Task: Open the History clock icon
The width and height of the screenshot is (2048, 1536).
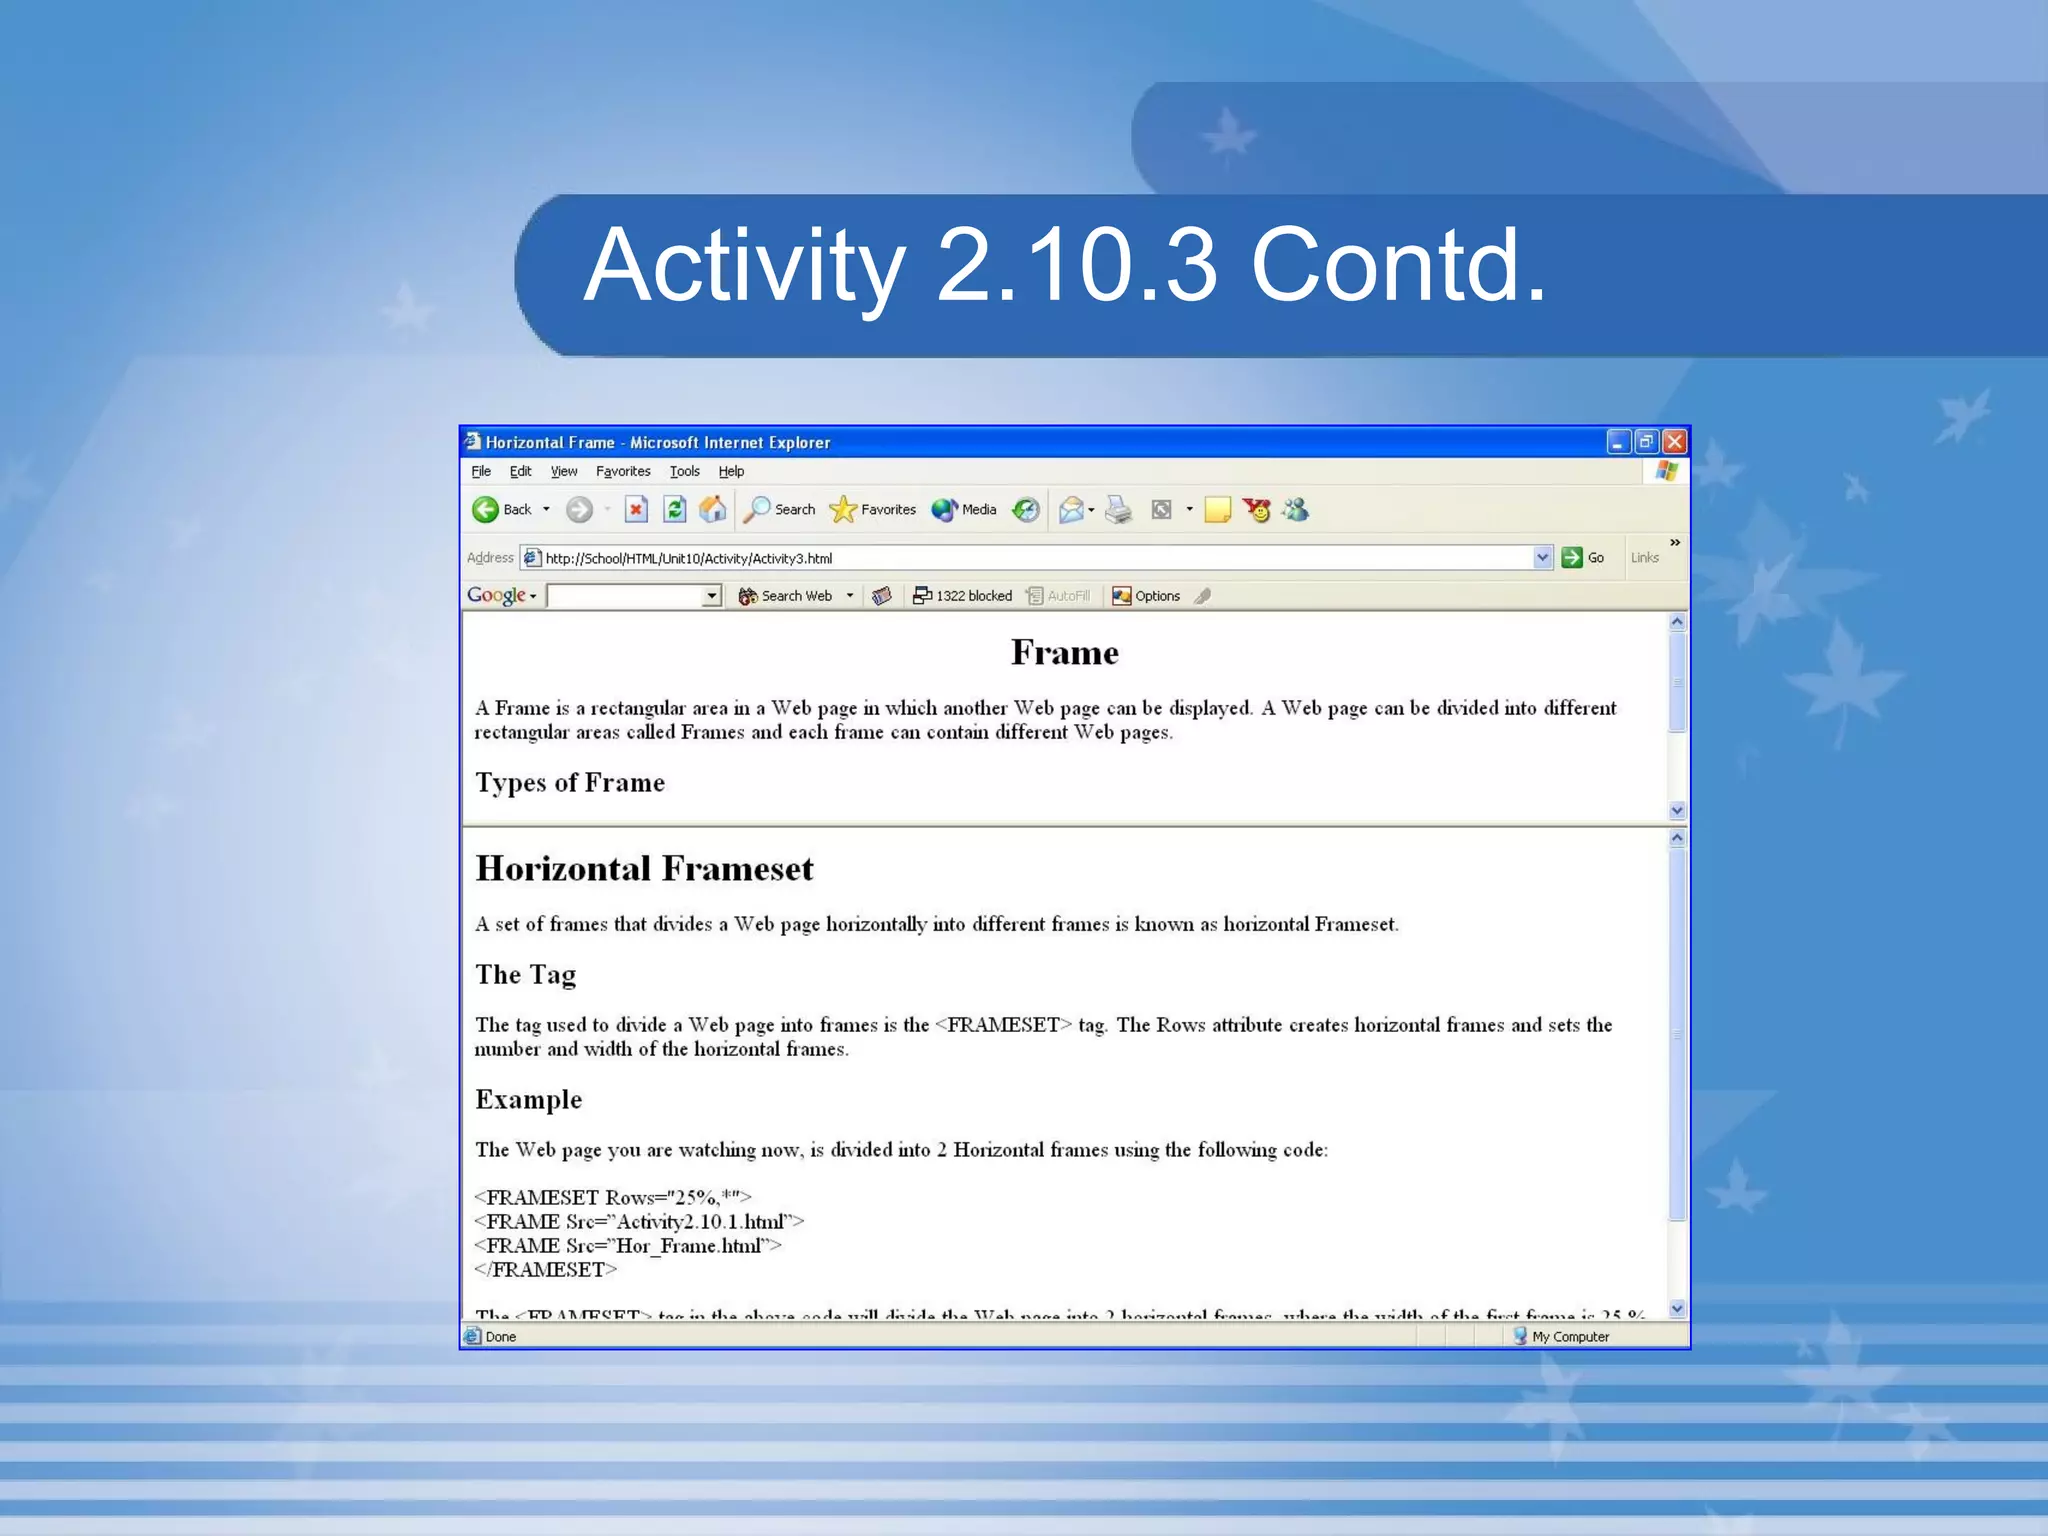Action: 1026,510
